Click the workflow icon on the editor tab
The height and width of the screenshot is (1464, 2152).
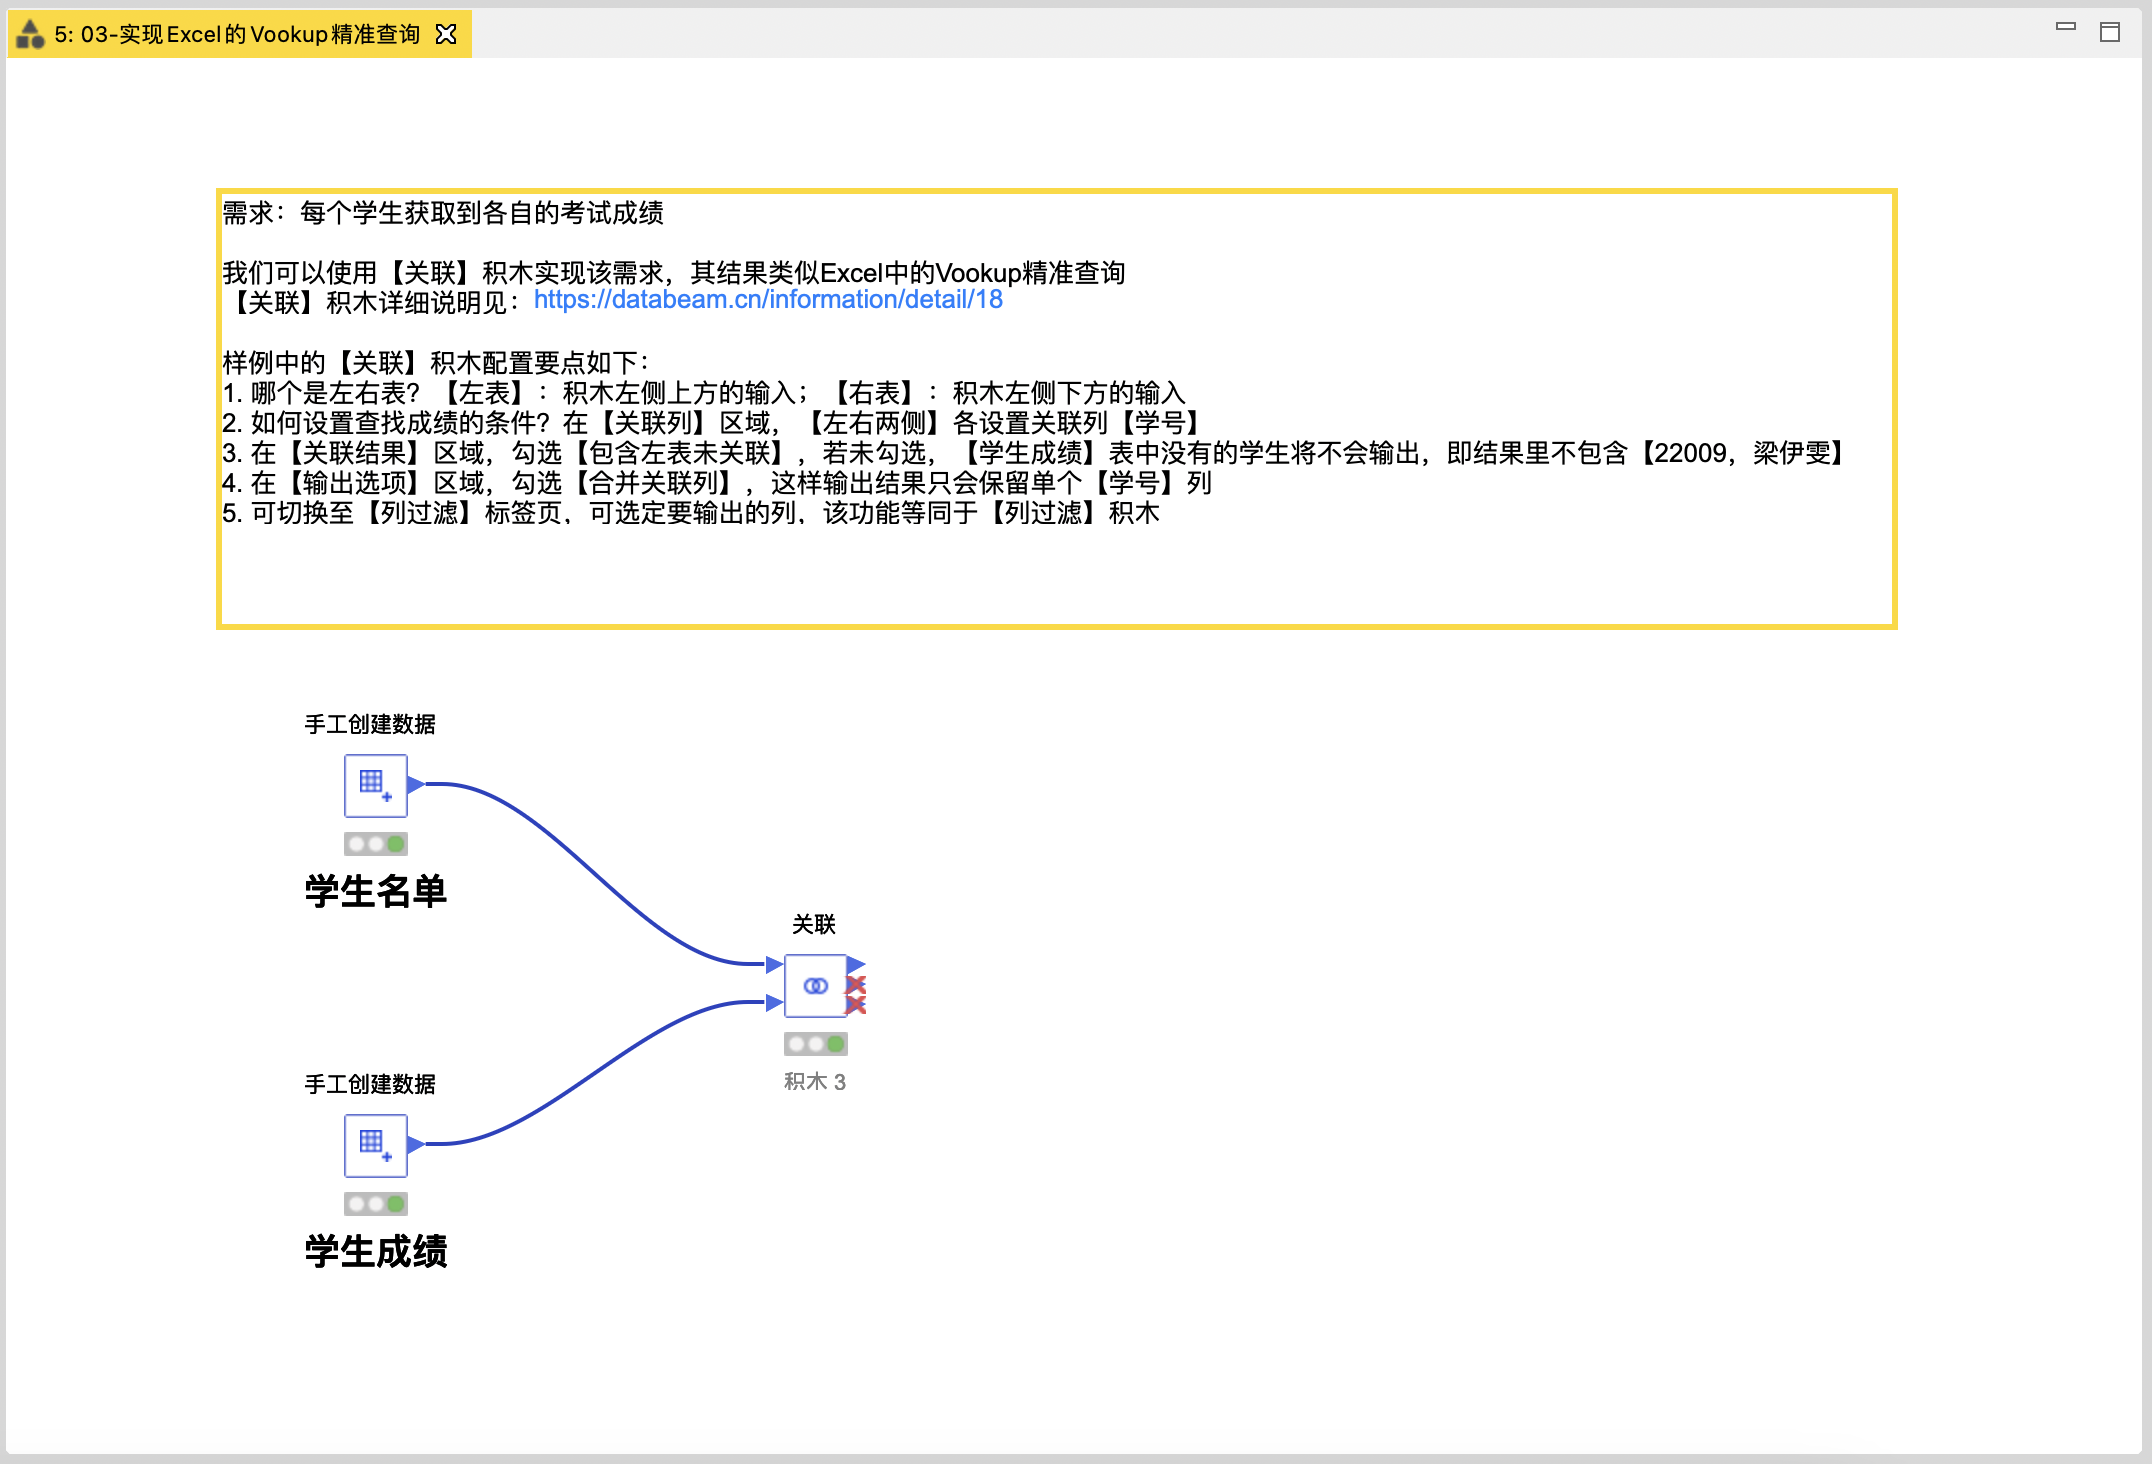tap(31, 35)
